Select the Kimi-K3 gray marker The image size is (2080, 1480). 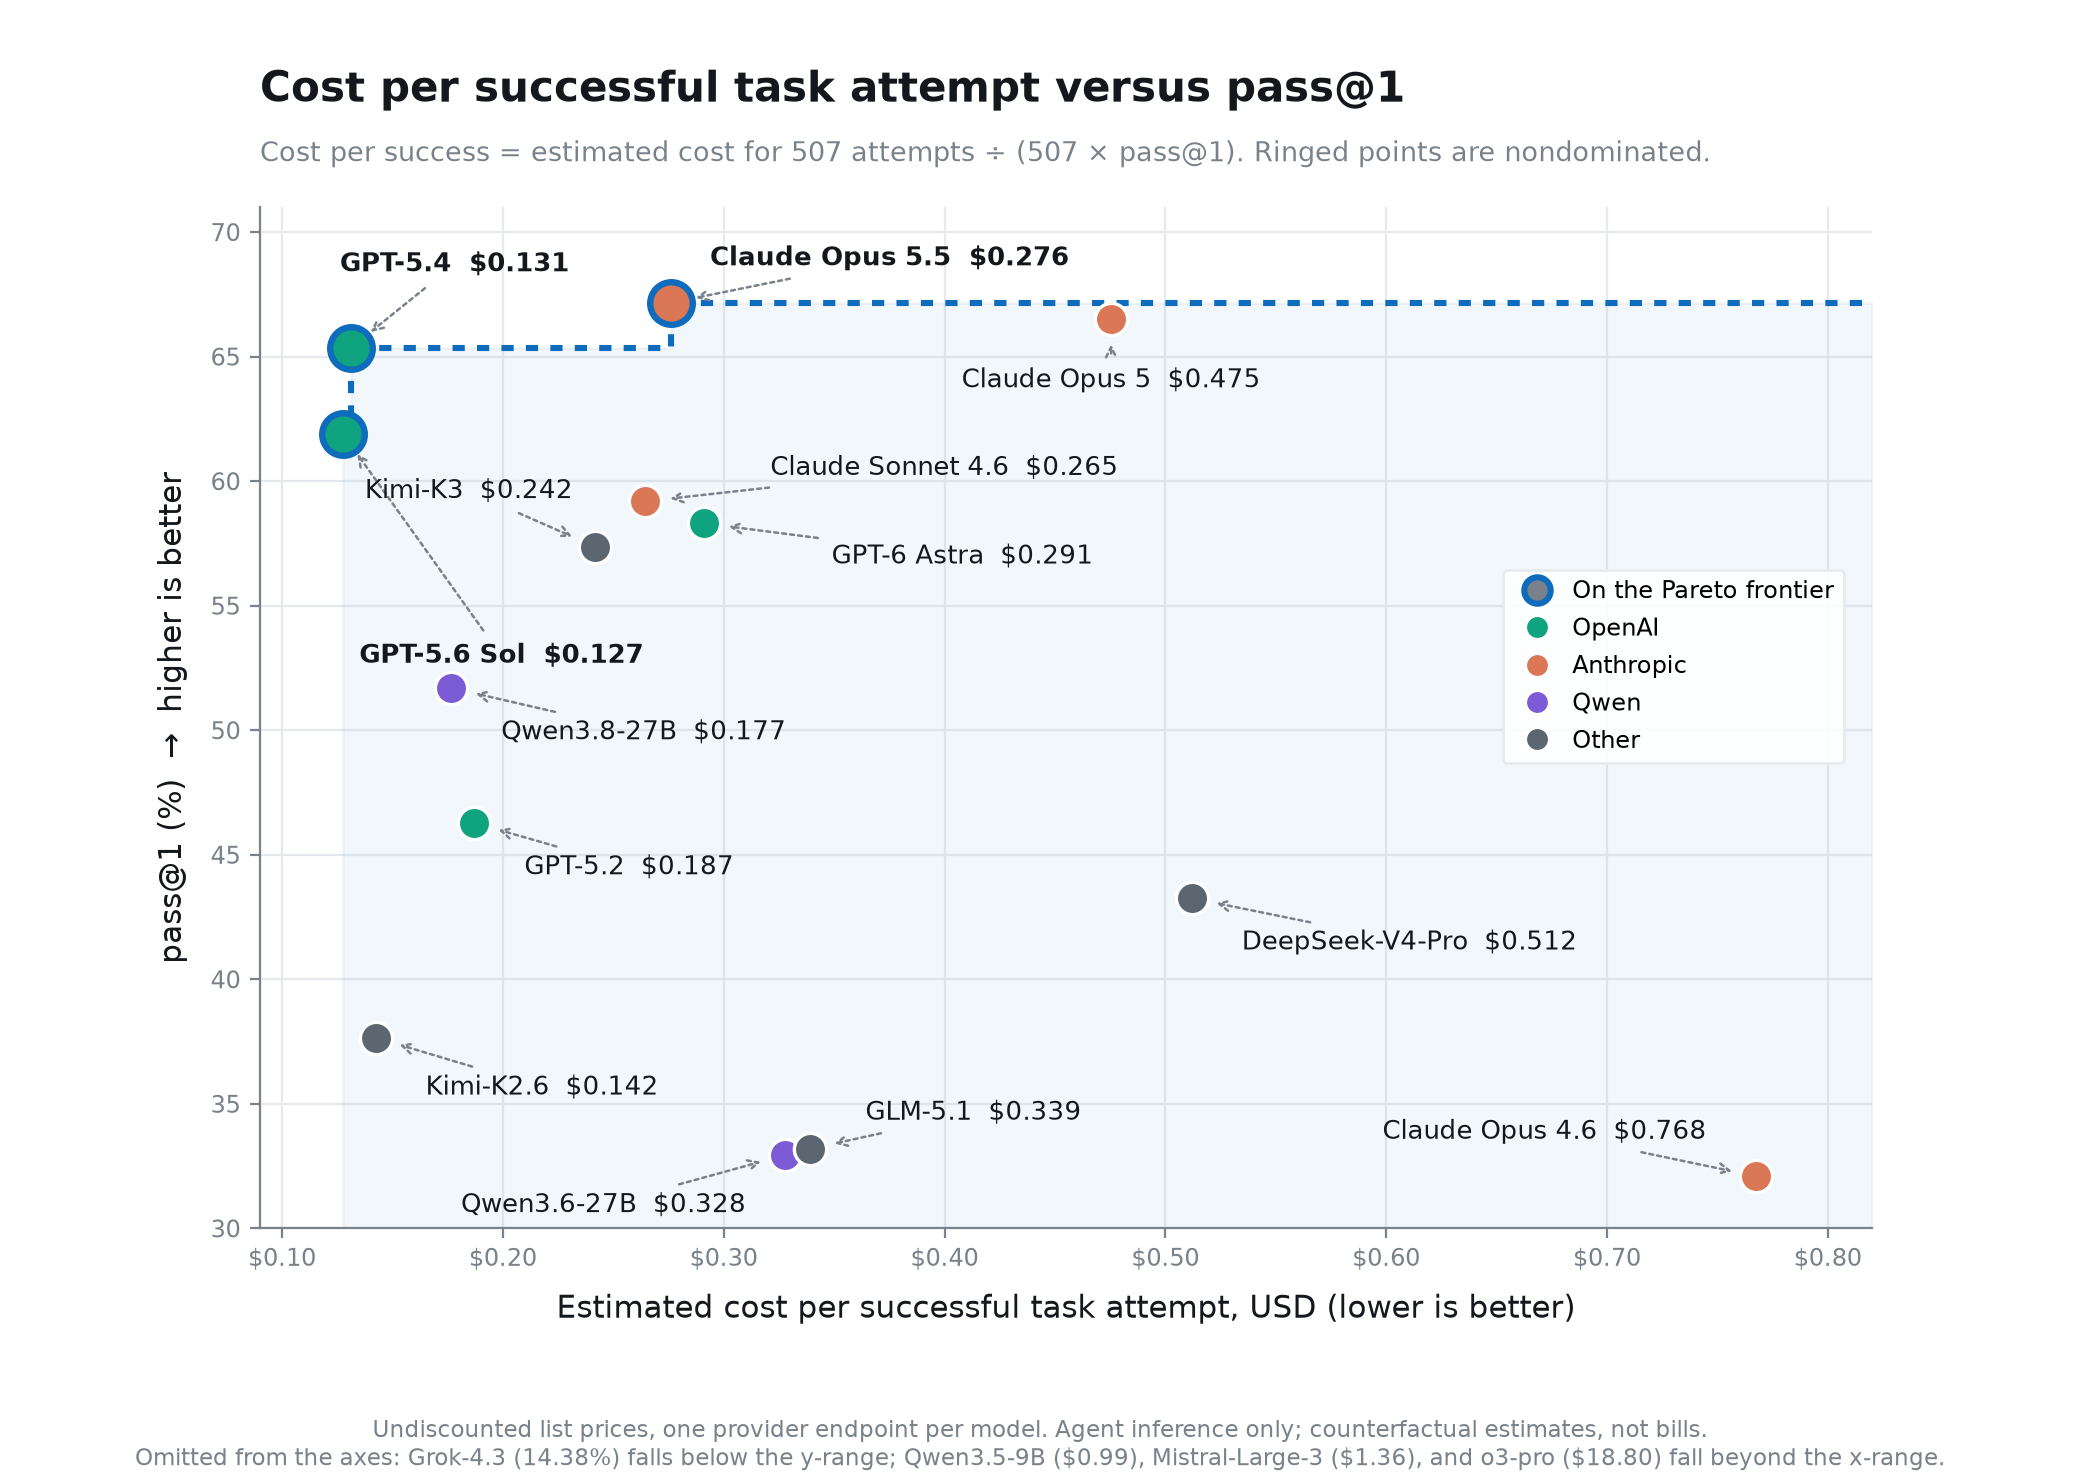click(x=595, y=547)
